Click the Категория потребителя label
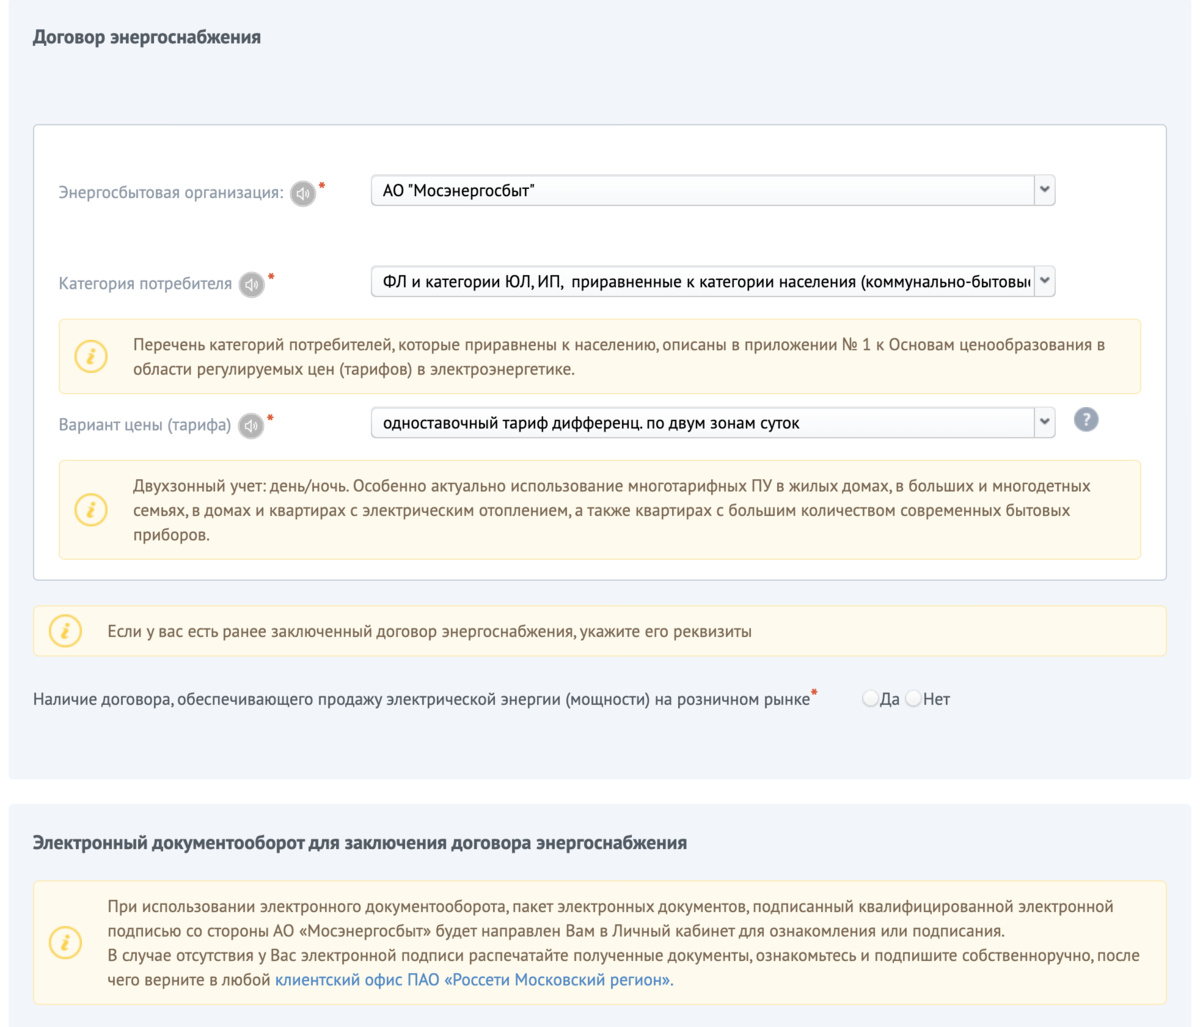 click(x=145, y=284)
